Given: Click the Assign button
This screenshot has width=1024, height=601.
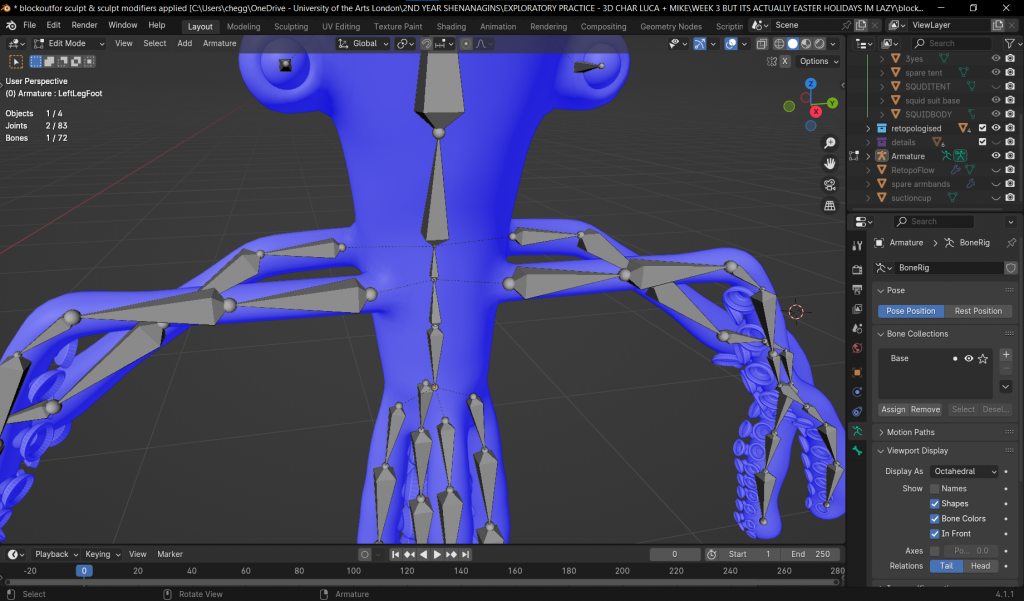Looking at the screenshot, I should [893, 410].
